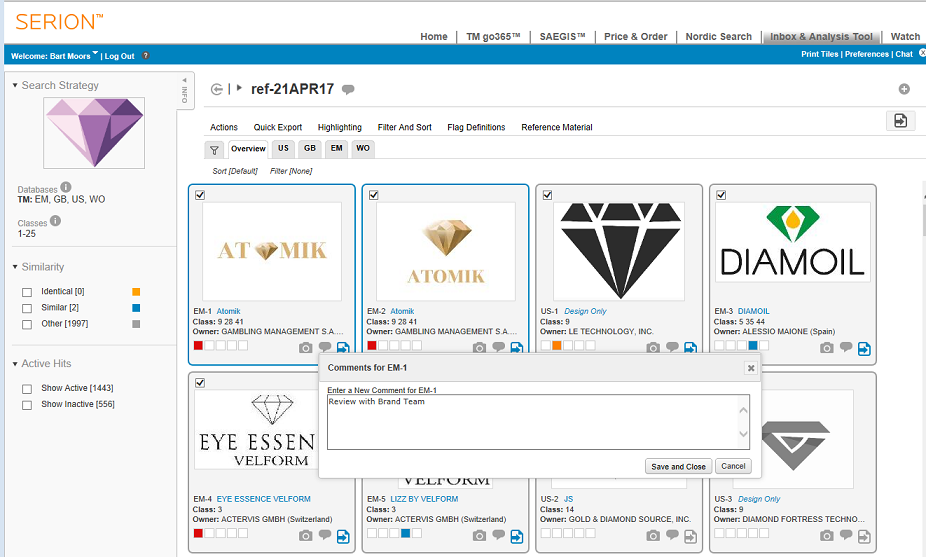This screenshot has height=557, width=926.
Task: Click camera icon on US-1 Design Only card
Action: pos(653,348)
